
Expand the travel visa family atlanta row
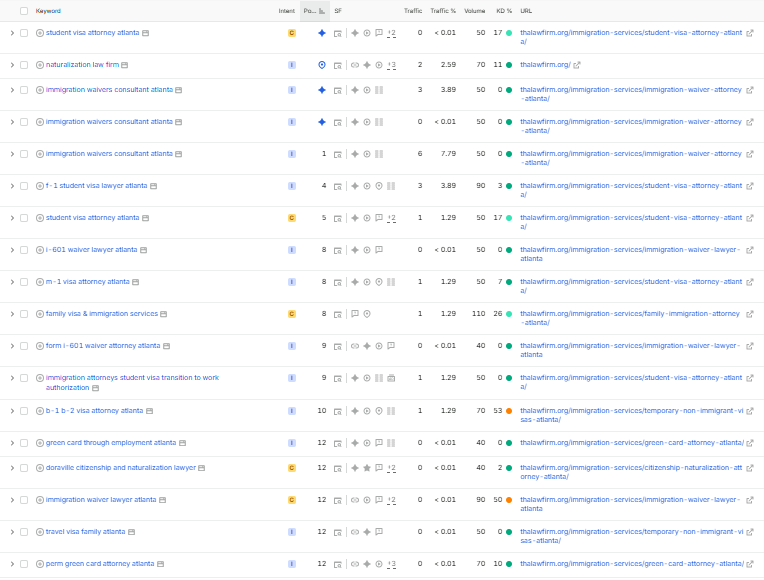click(x=12, y=532)
